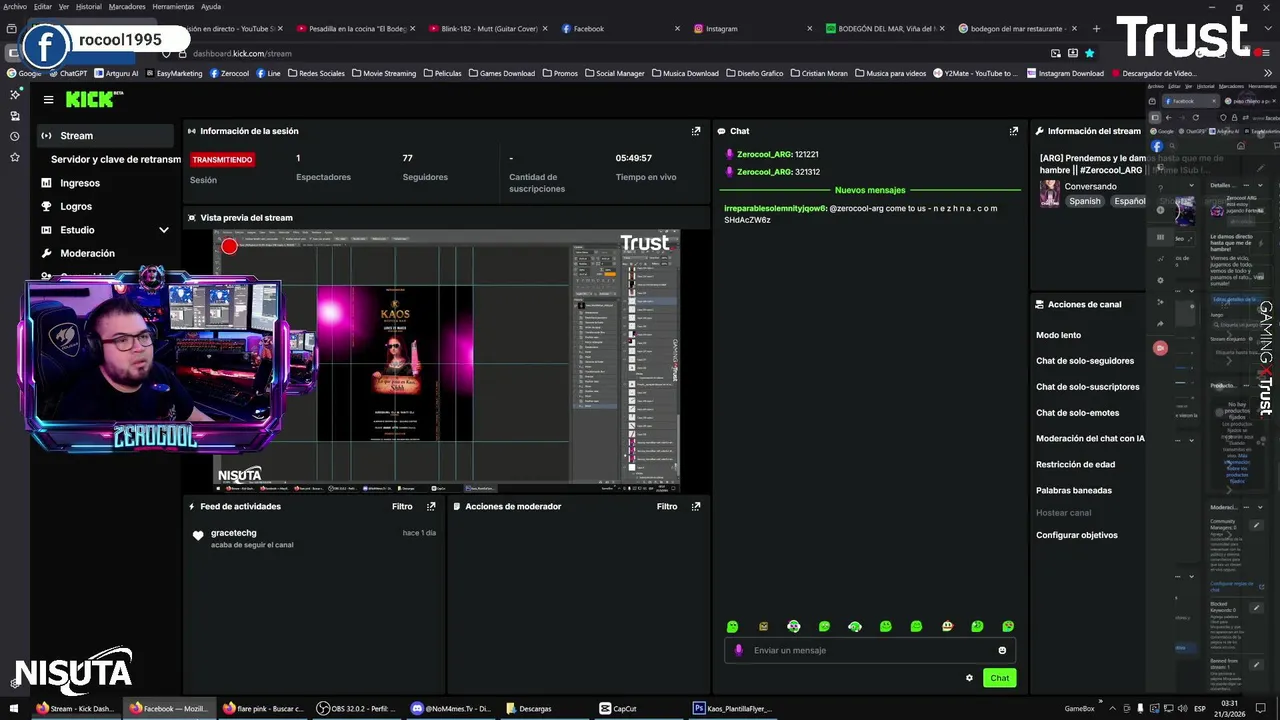Open Firefox AI sparkle sidebar icon
The width and height of the screenshot is (1280, 720).
point(14,94)
